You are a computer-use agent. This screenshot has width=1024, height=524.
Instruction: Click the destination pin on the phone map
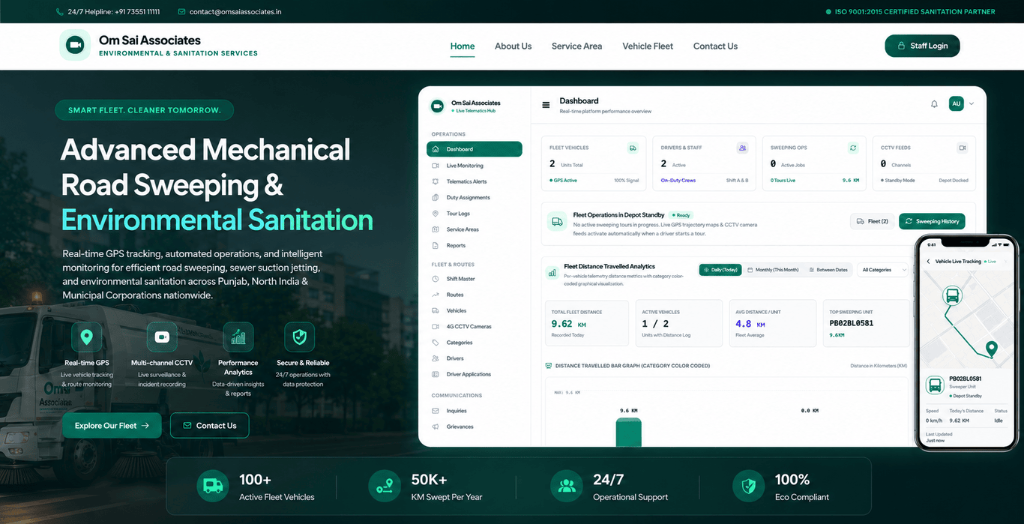click(991, 350)
